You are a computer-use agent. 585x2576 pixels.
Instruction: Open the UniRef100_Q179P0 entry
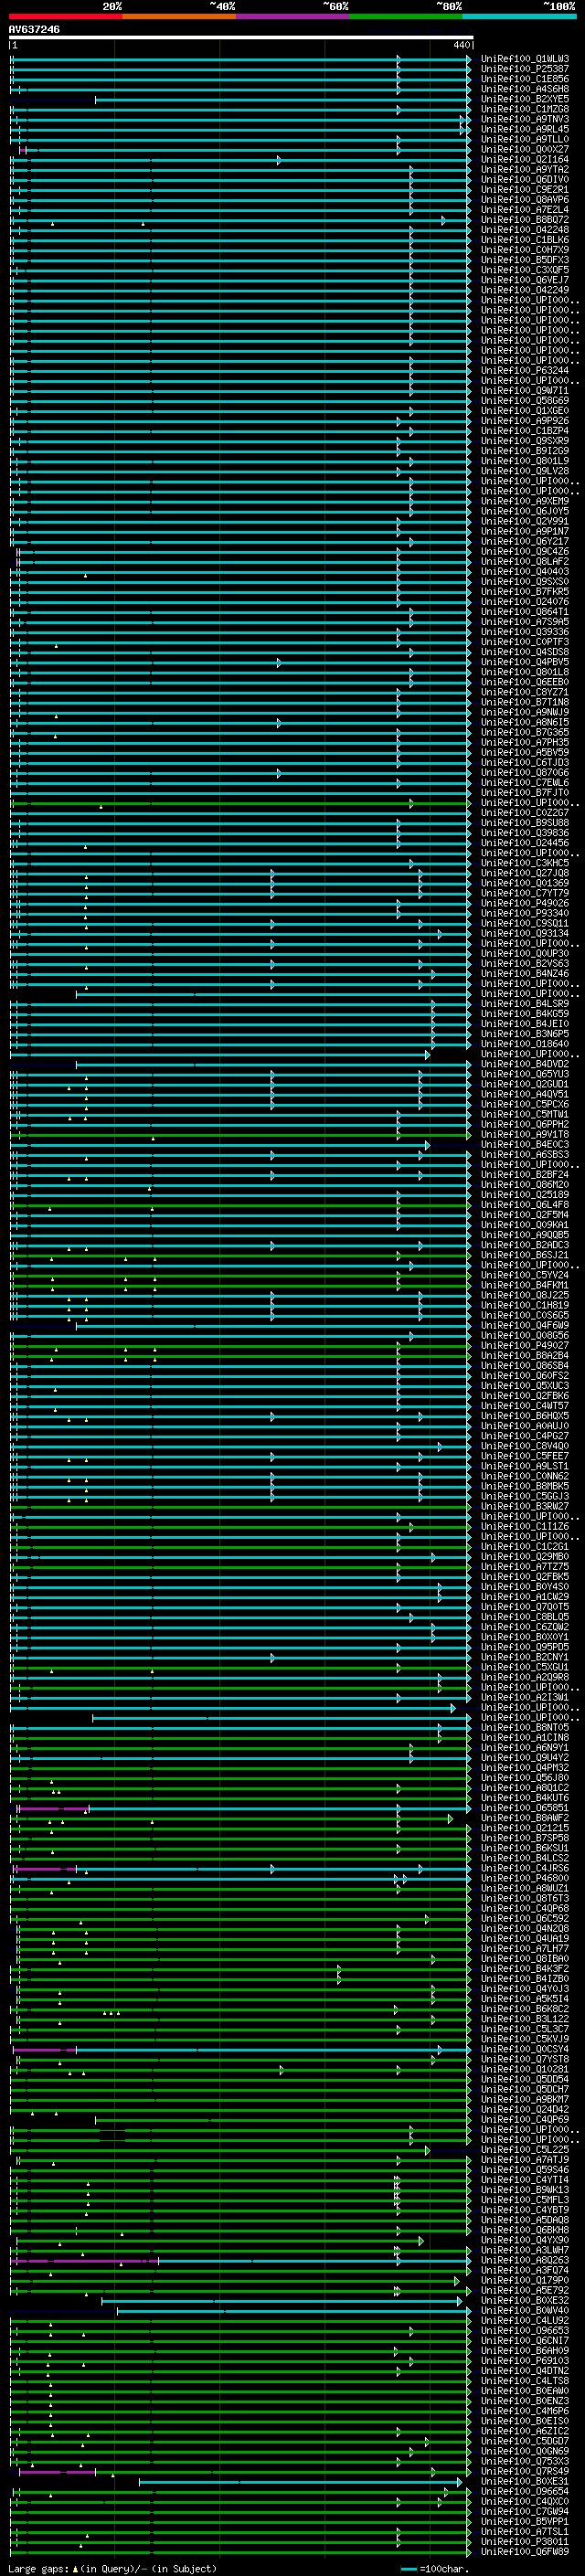pyautogui.click(x=525, y=2280)
